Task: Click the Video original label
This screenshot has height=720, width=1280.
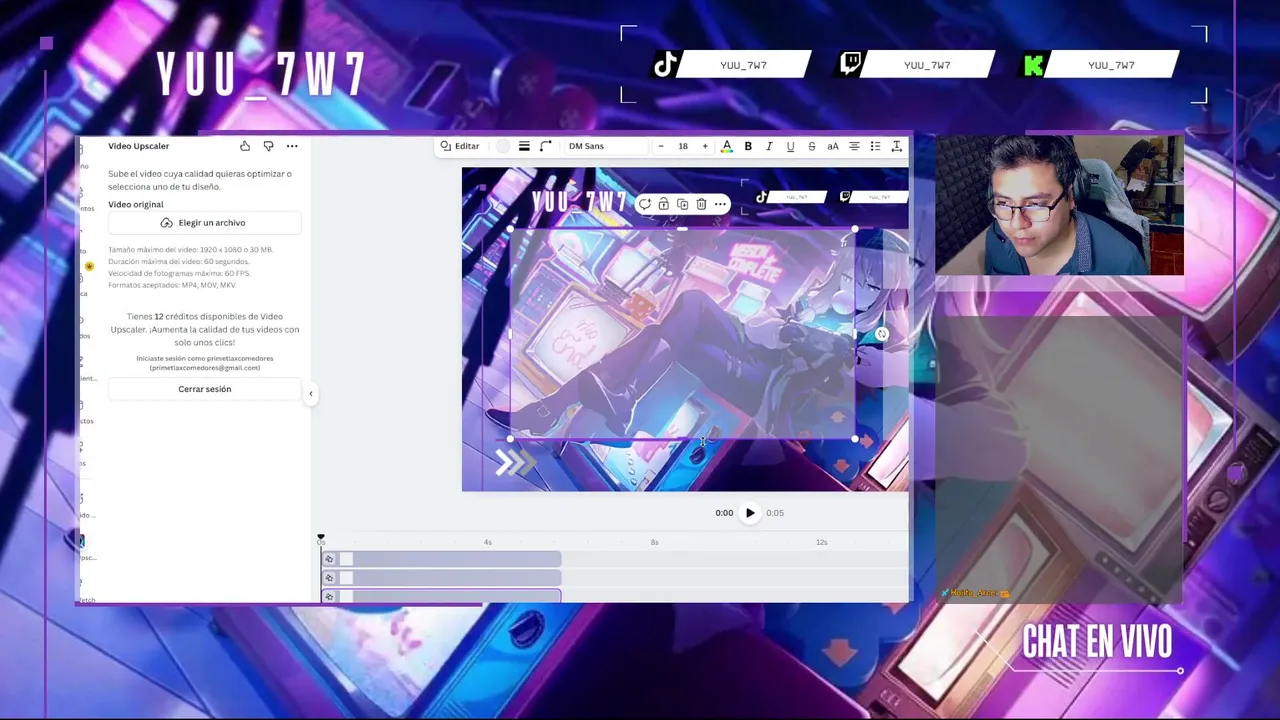Action: click(136, 204)
